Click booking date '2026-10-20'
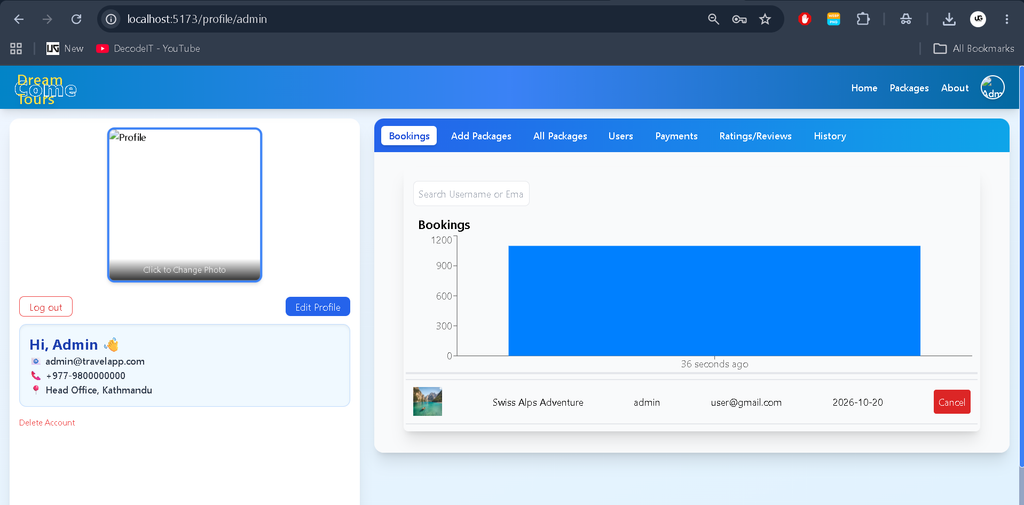 [x=857, y=402]
